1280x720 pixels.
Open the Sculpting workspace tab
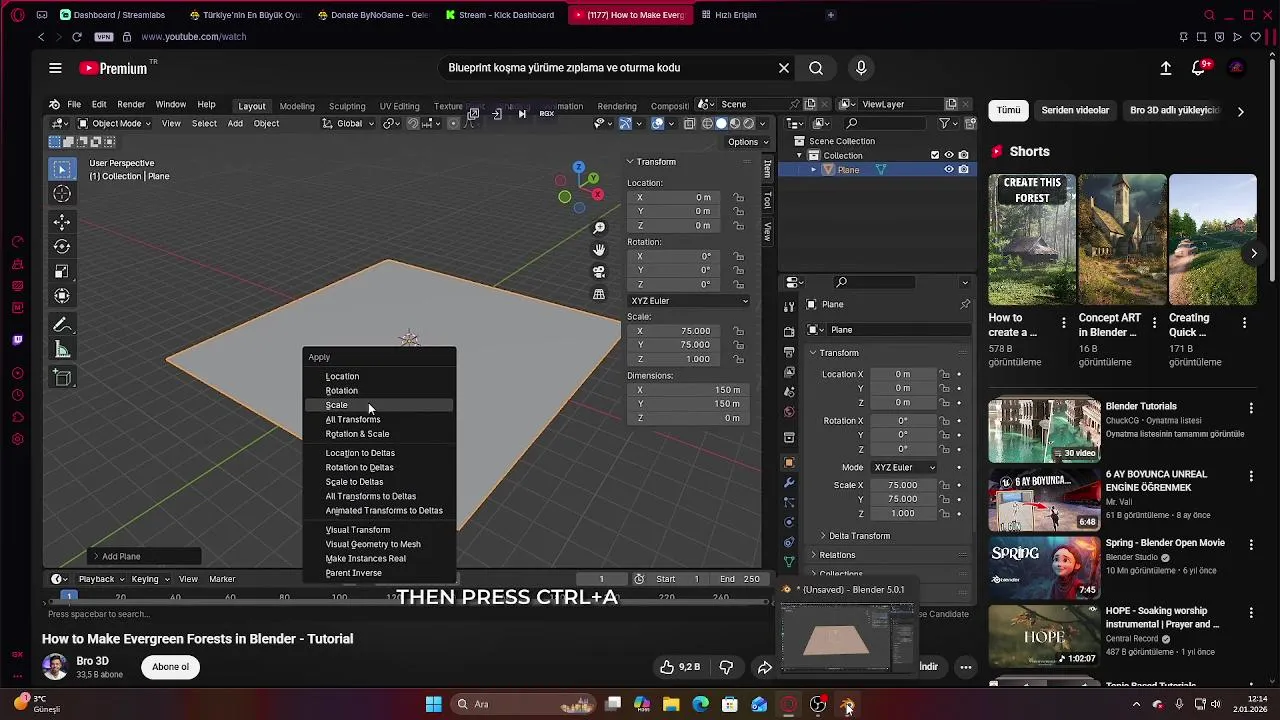pos(347,106)
